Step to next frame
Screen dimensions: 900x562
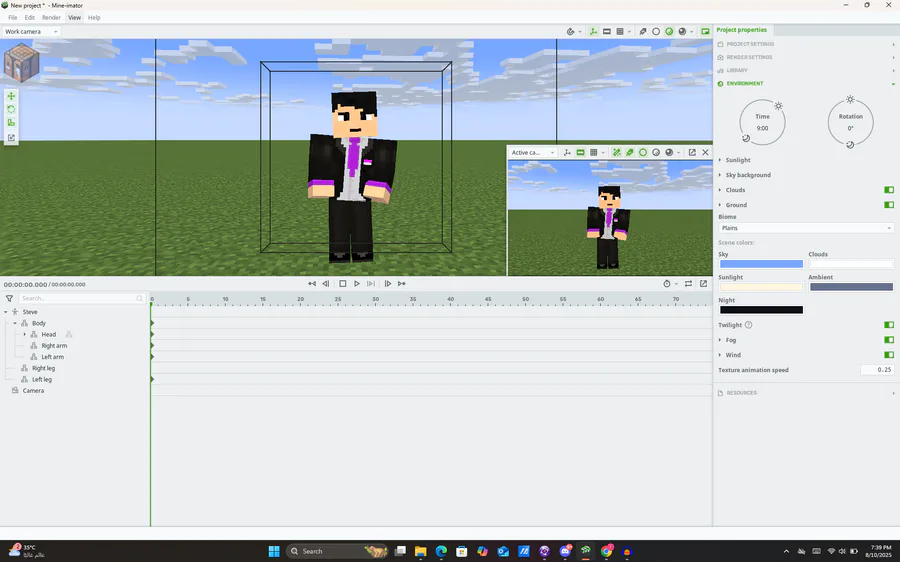click(x=388, y=284)
